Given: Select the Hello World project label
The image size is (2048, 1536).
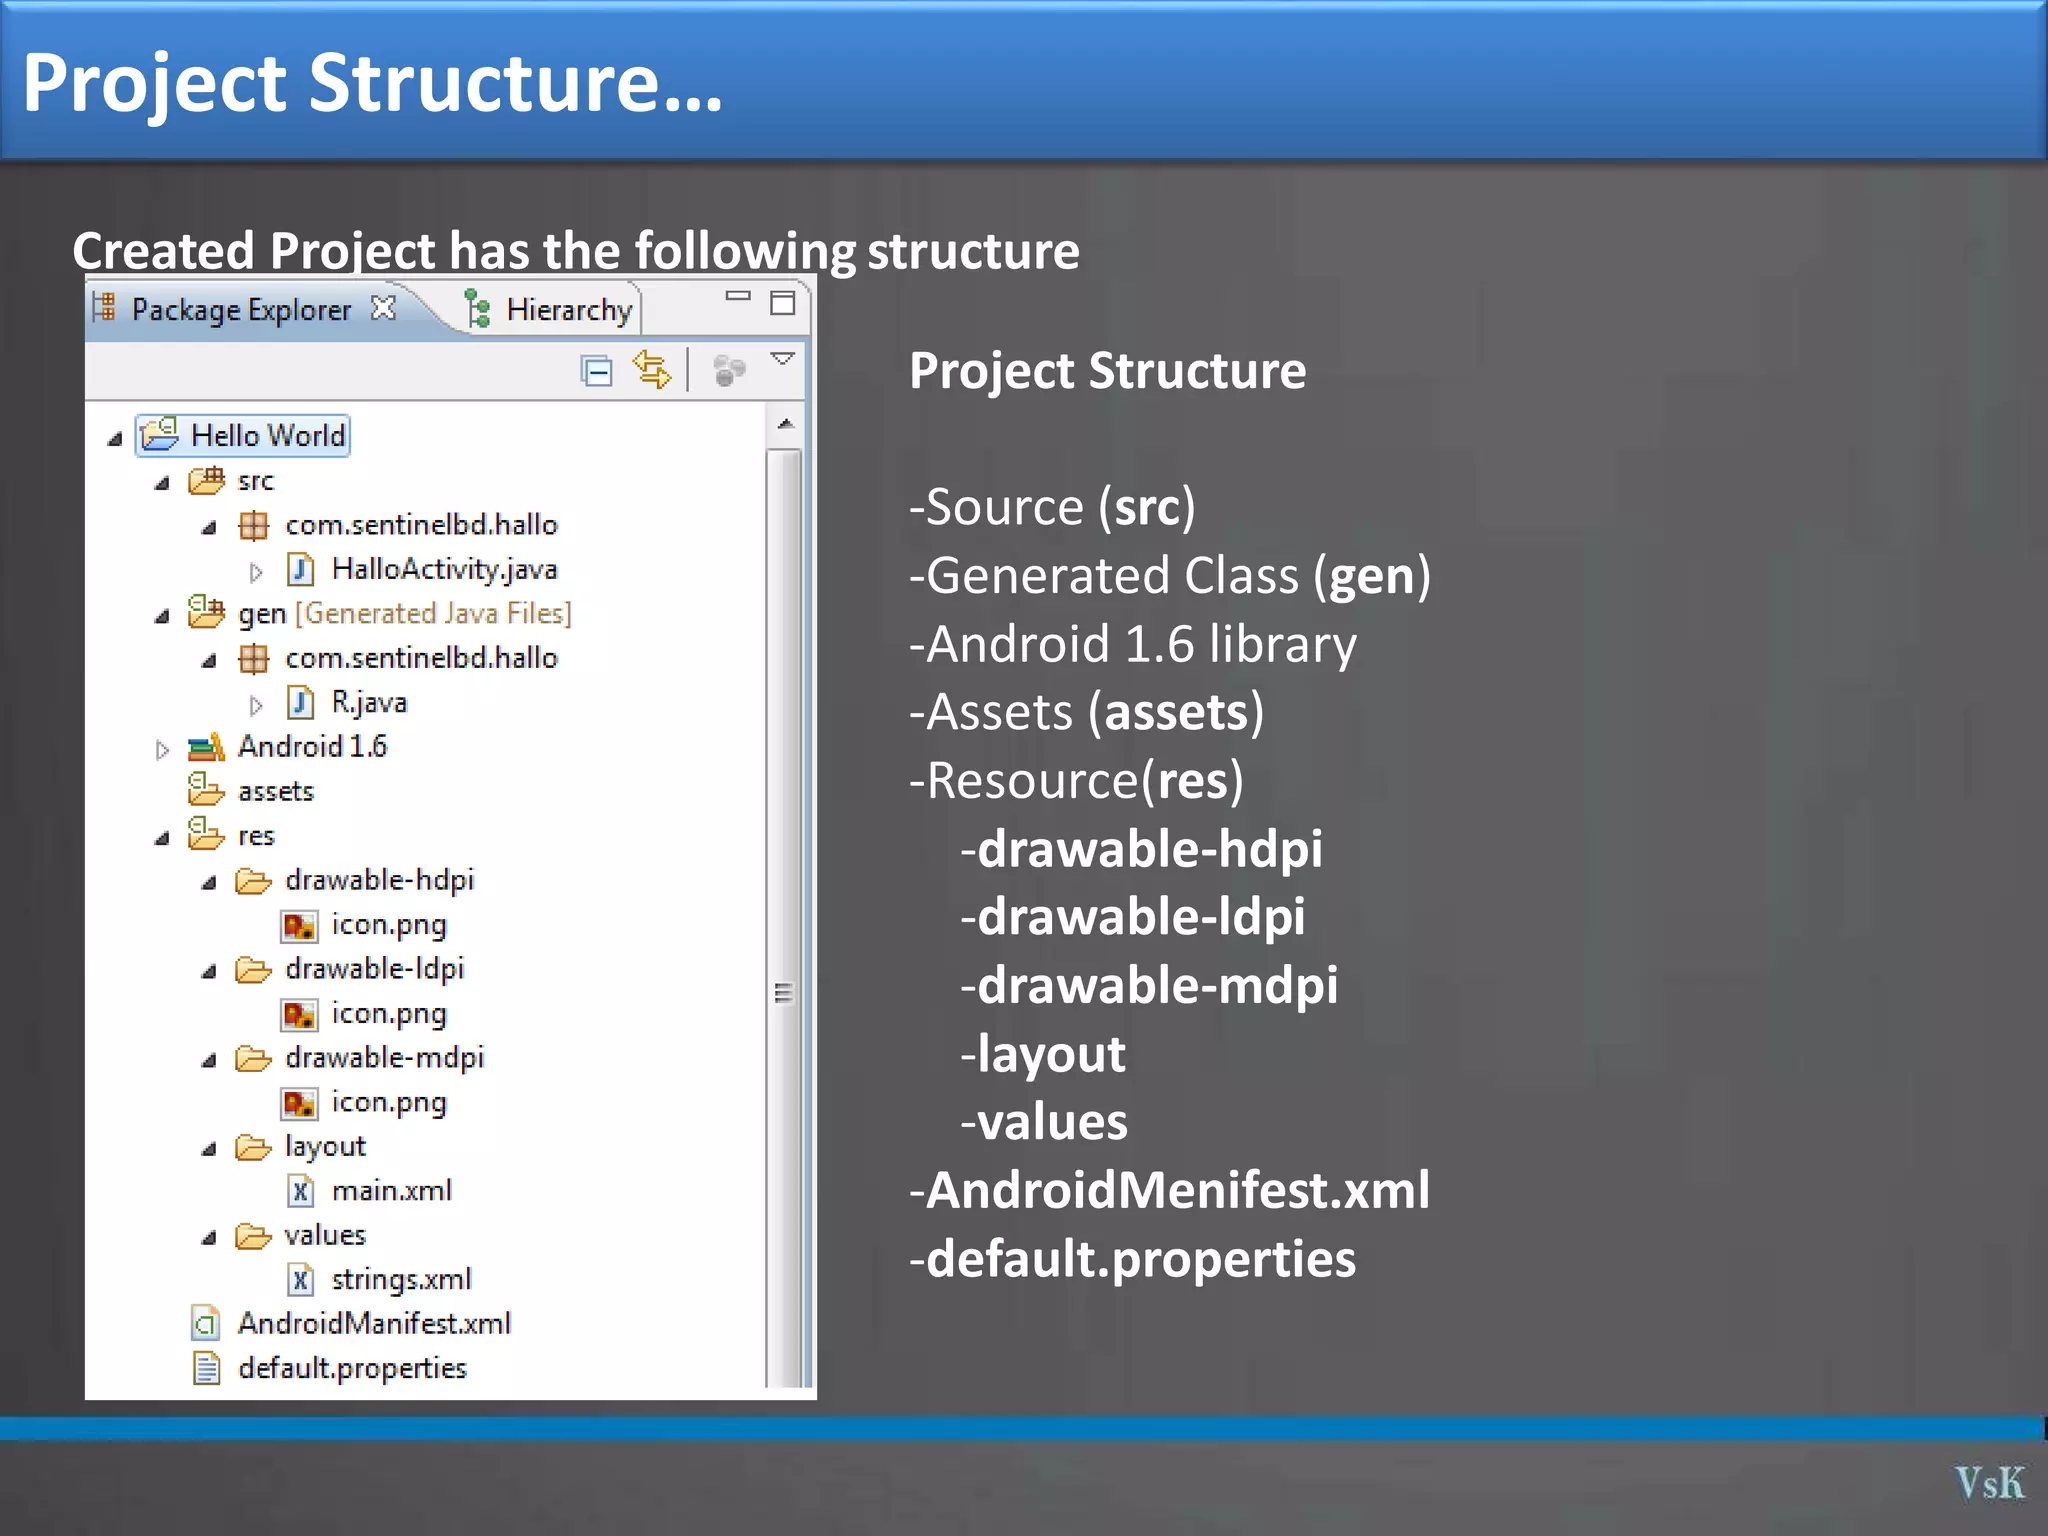Looking at the screenshot, I should point(268,435).
